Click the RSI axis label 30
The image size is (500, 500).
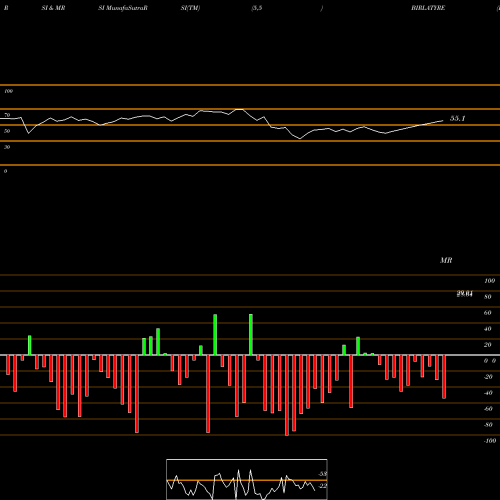point(7,147)
